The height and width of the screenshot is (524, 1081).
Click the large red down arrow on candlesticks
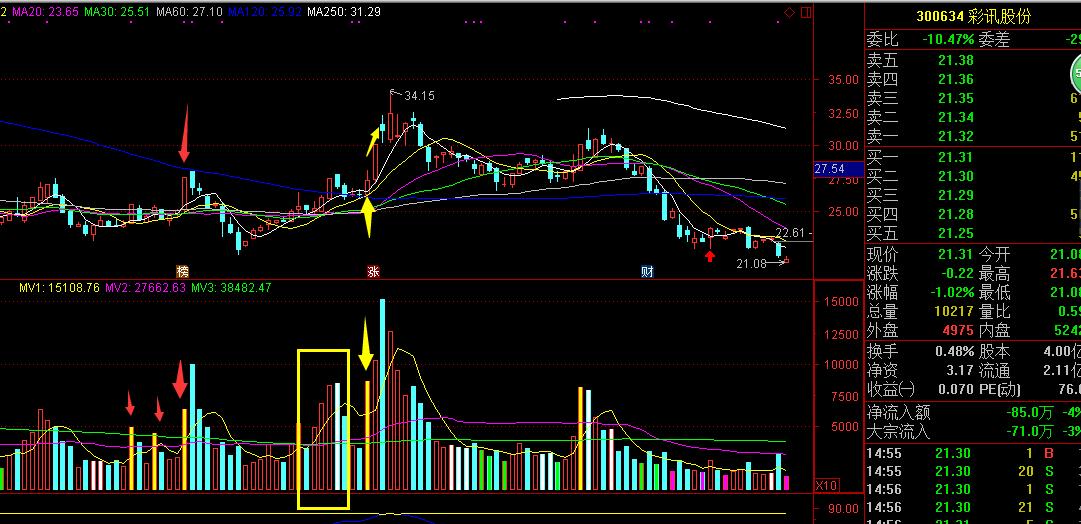point(183,137)
